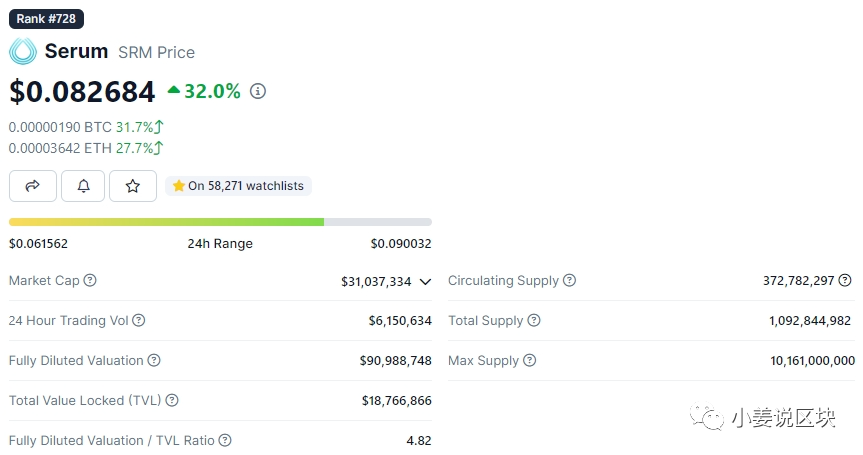
Task: Click the share arrow button
Action: pyautogui.click(x=32, y=186)
